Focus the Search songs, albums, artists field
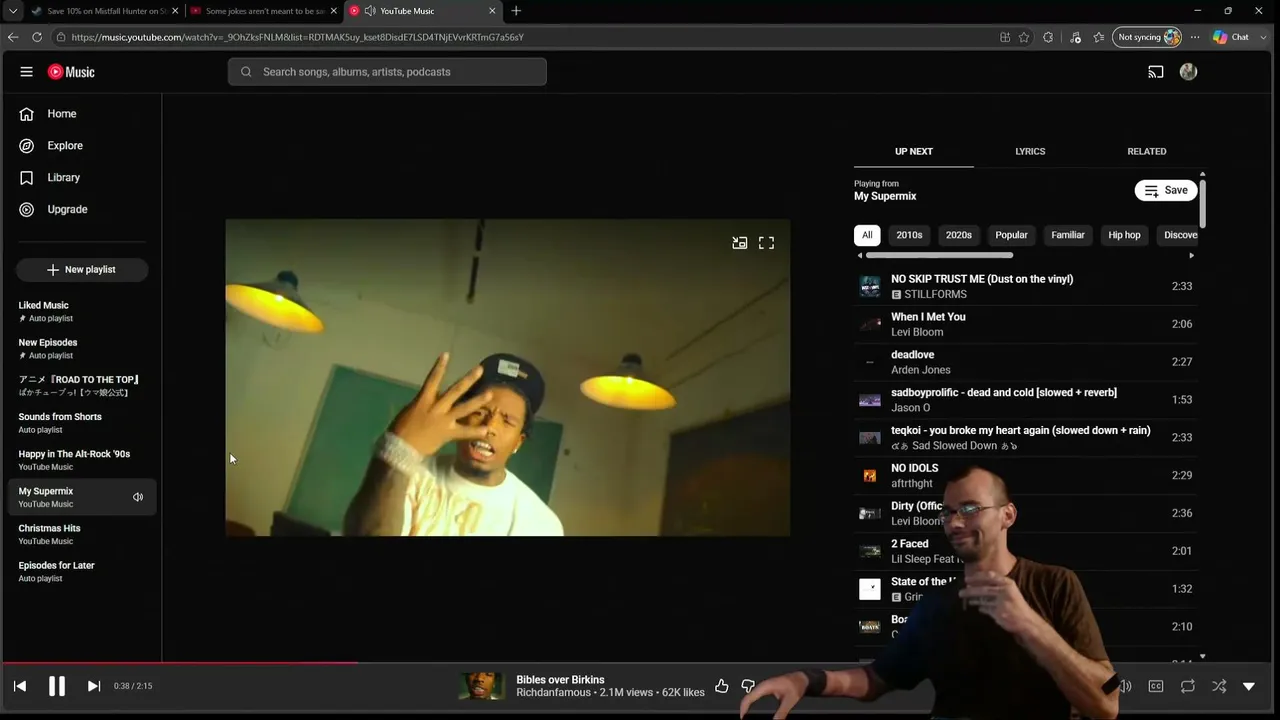Screen dimensions: 1280x720 coord(387,72)
